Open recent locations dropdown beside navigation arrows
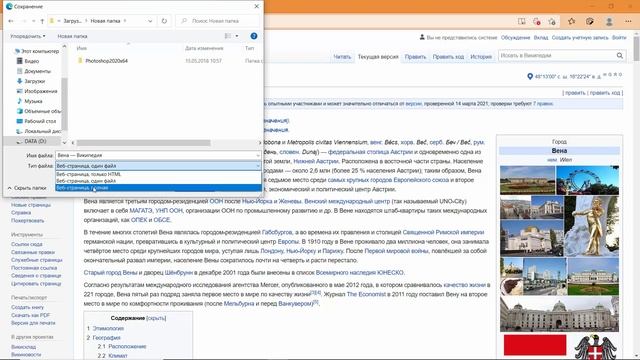The image size is (640, 360). (33, 21)
